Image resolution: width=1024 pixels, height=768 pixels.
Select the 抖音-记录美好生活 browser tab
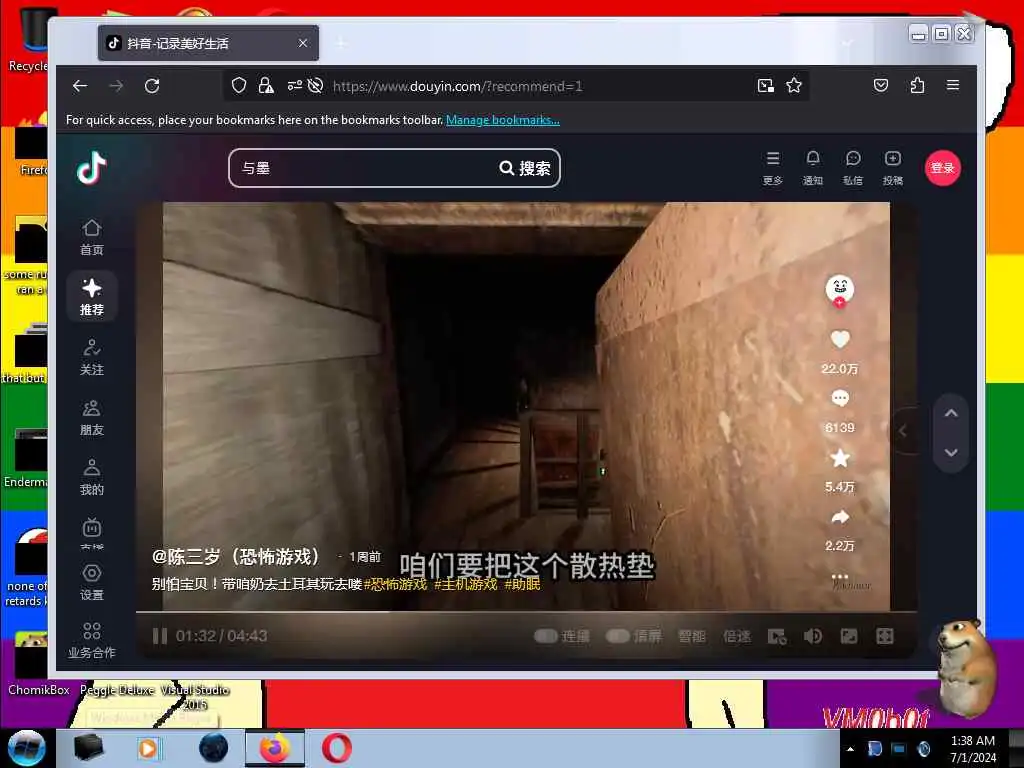[x=208, y=43]
